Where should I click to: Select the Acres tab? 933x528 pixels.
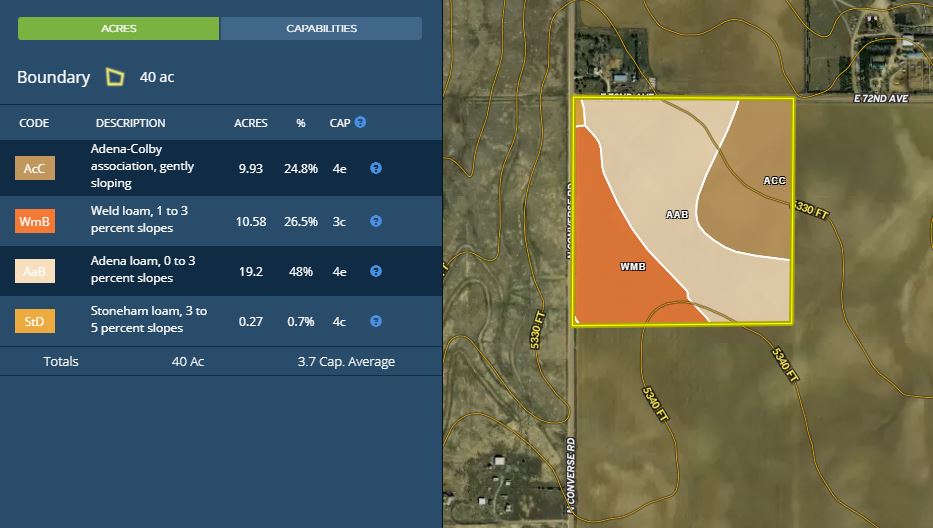pyautogui.click(x=119, y=28)
